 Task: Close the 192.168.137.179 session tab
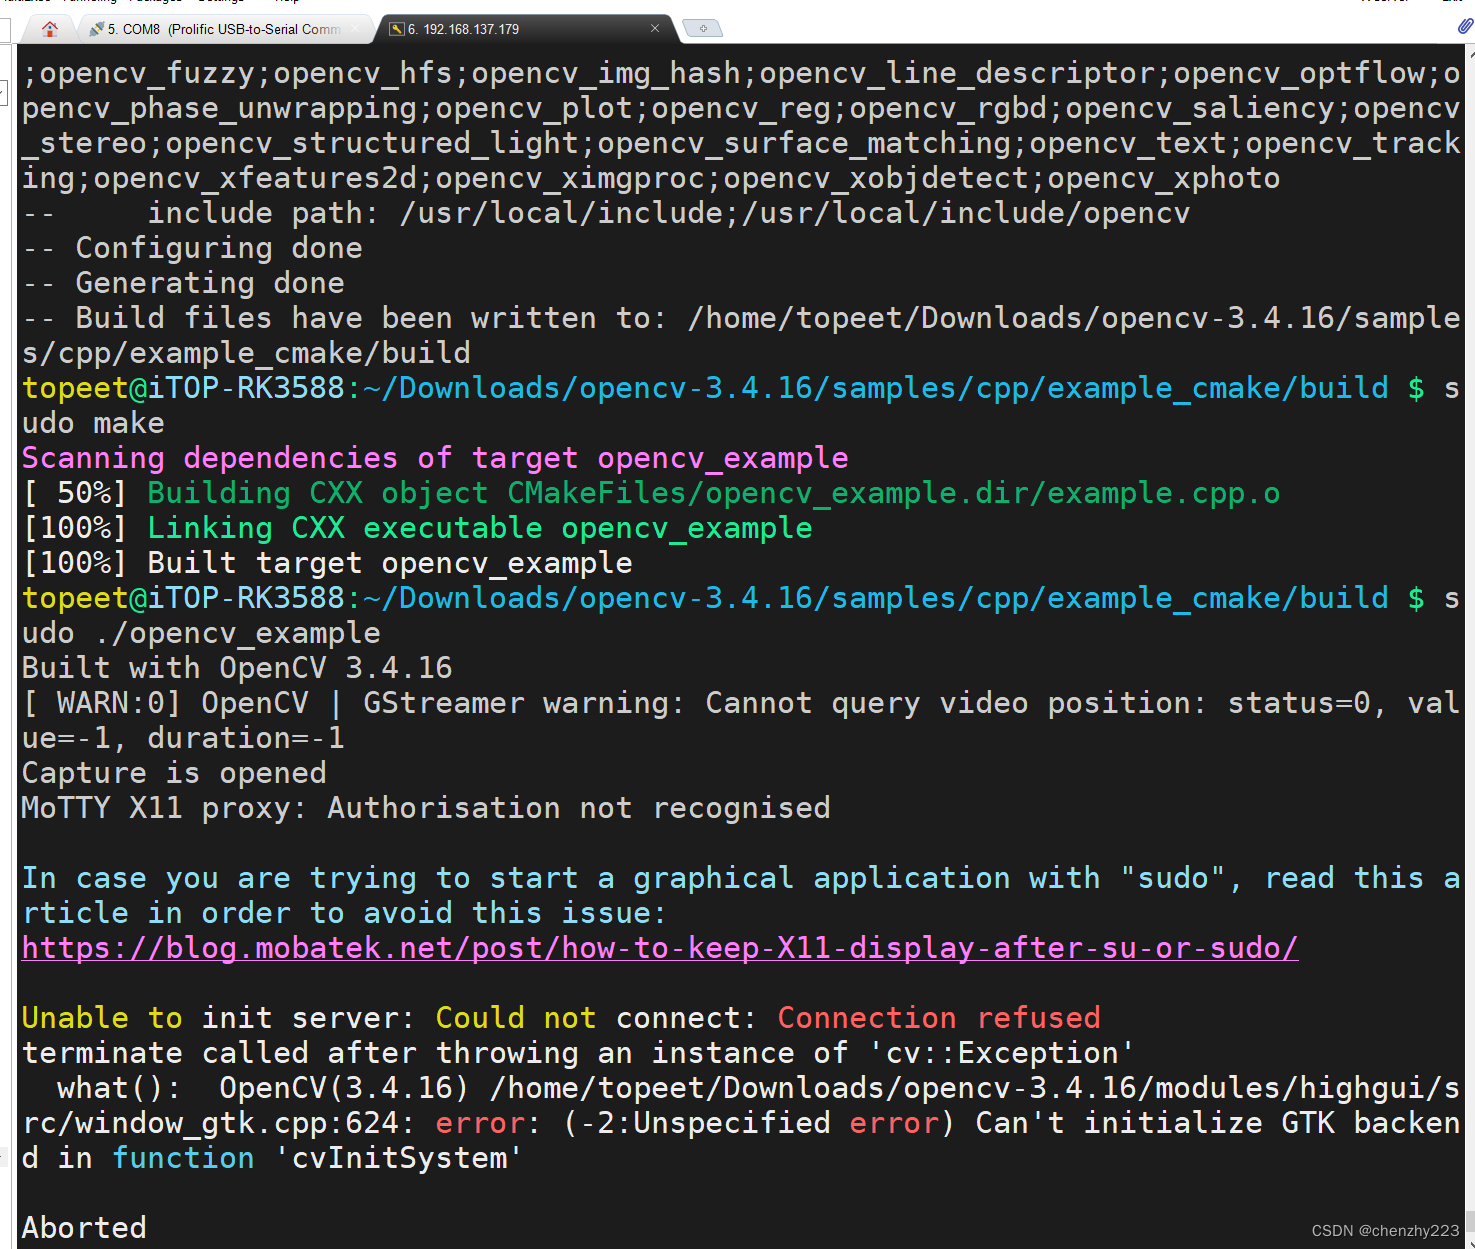[655, 28]
